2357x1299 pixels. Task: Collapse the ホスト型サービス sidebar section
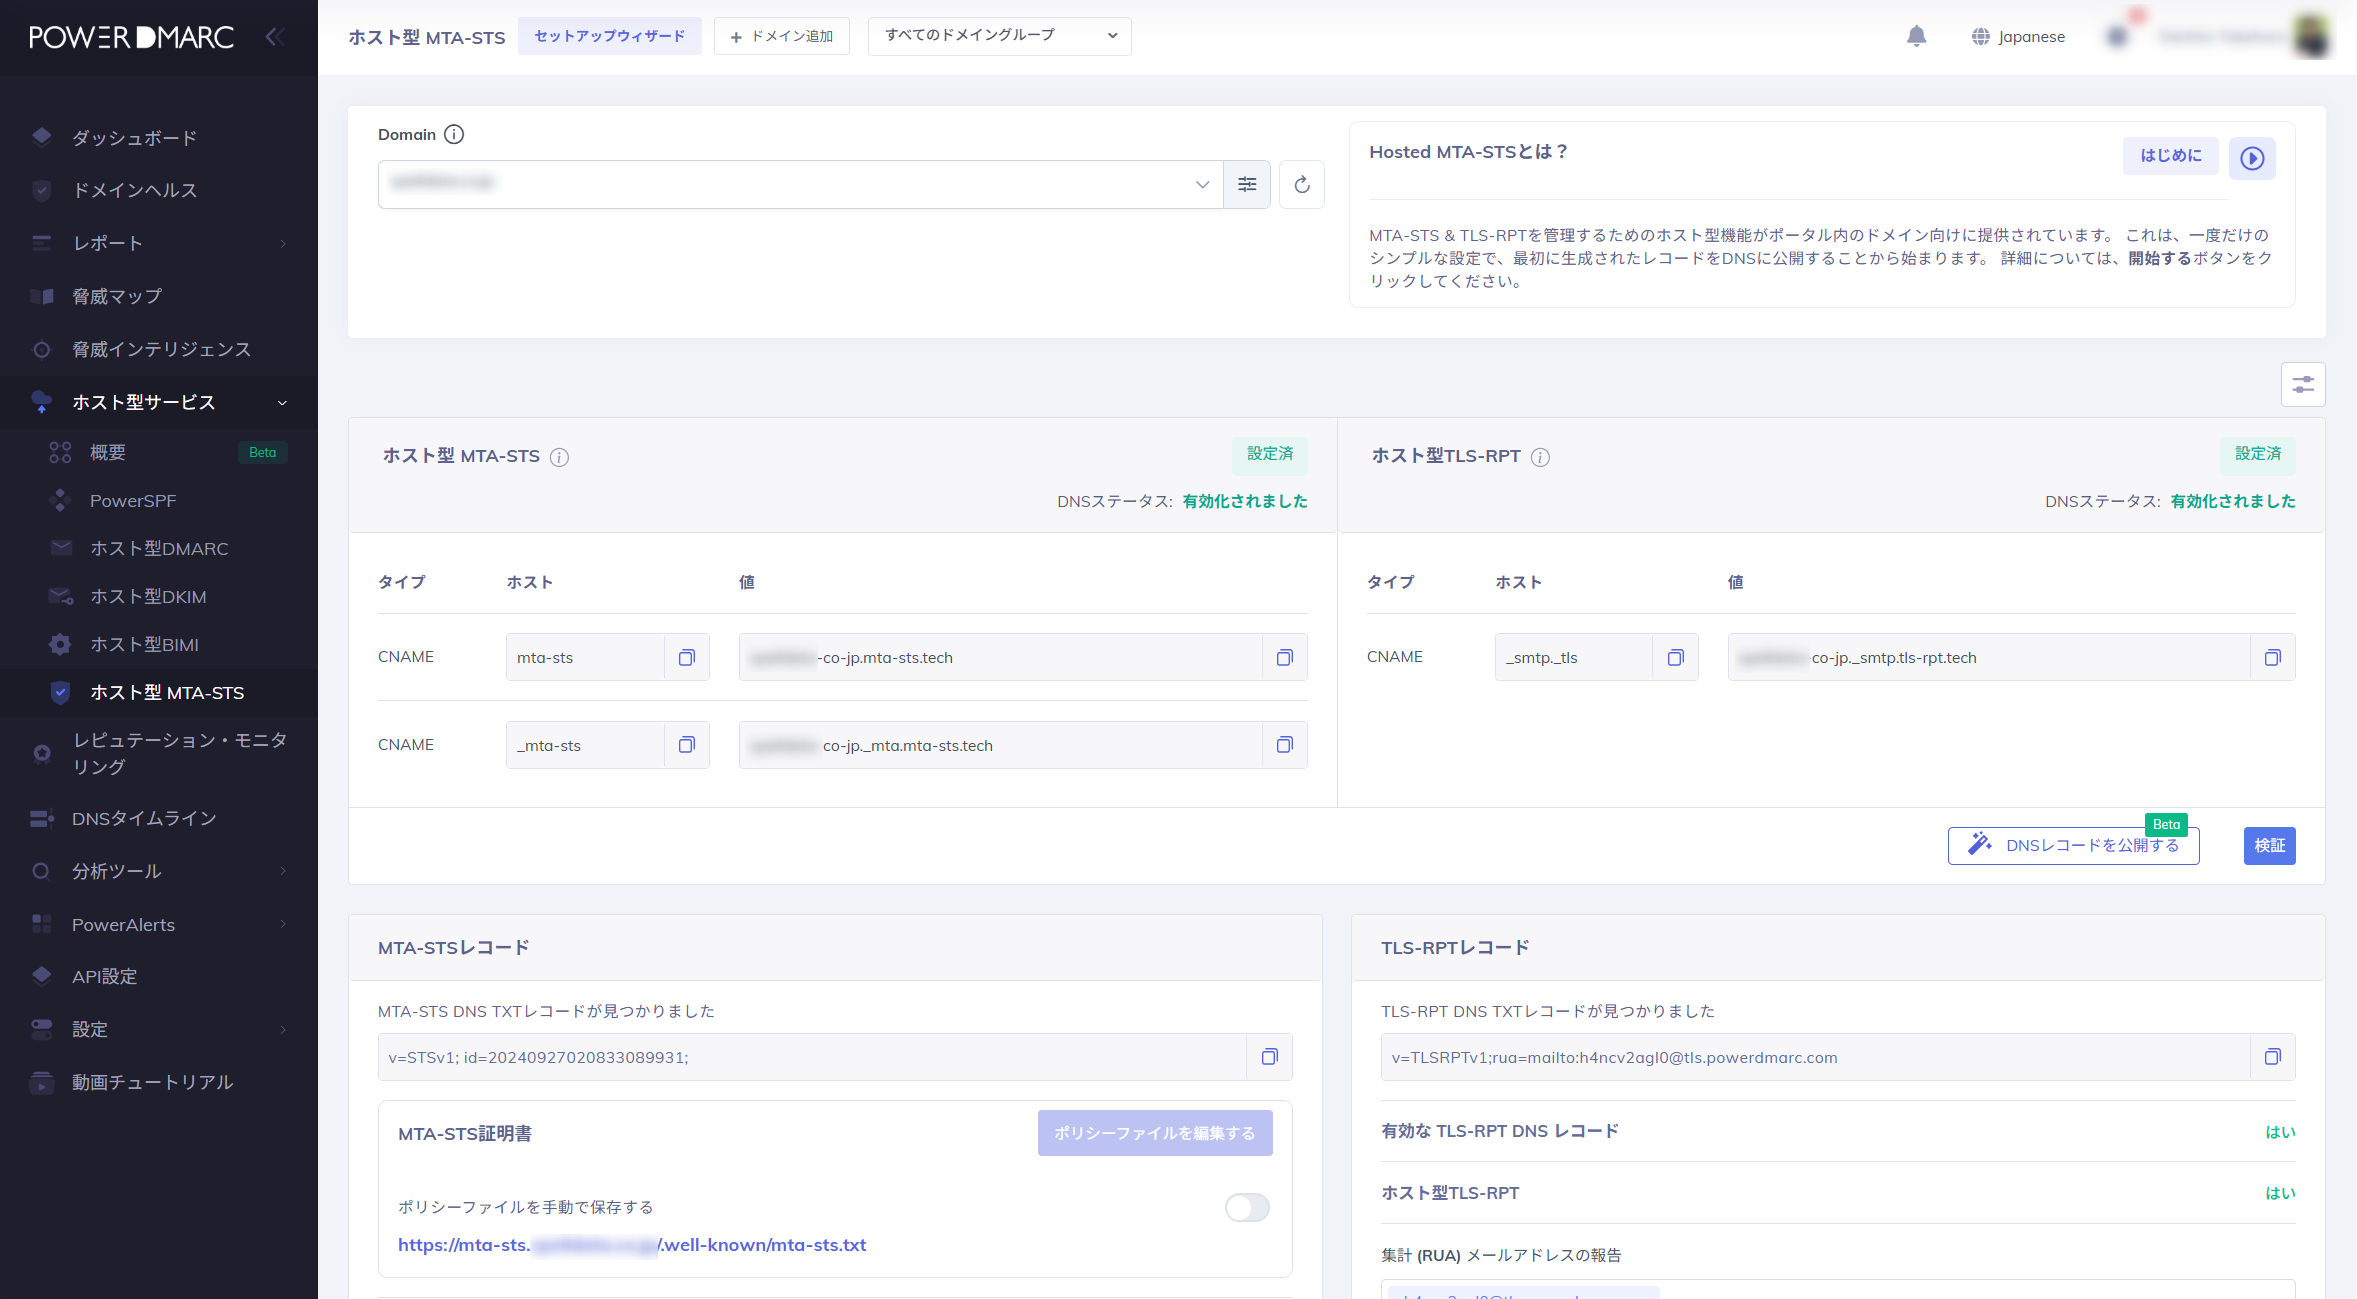pyautogui.click(x=282, y=403)
